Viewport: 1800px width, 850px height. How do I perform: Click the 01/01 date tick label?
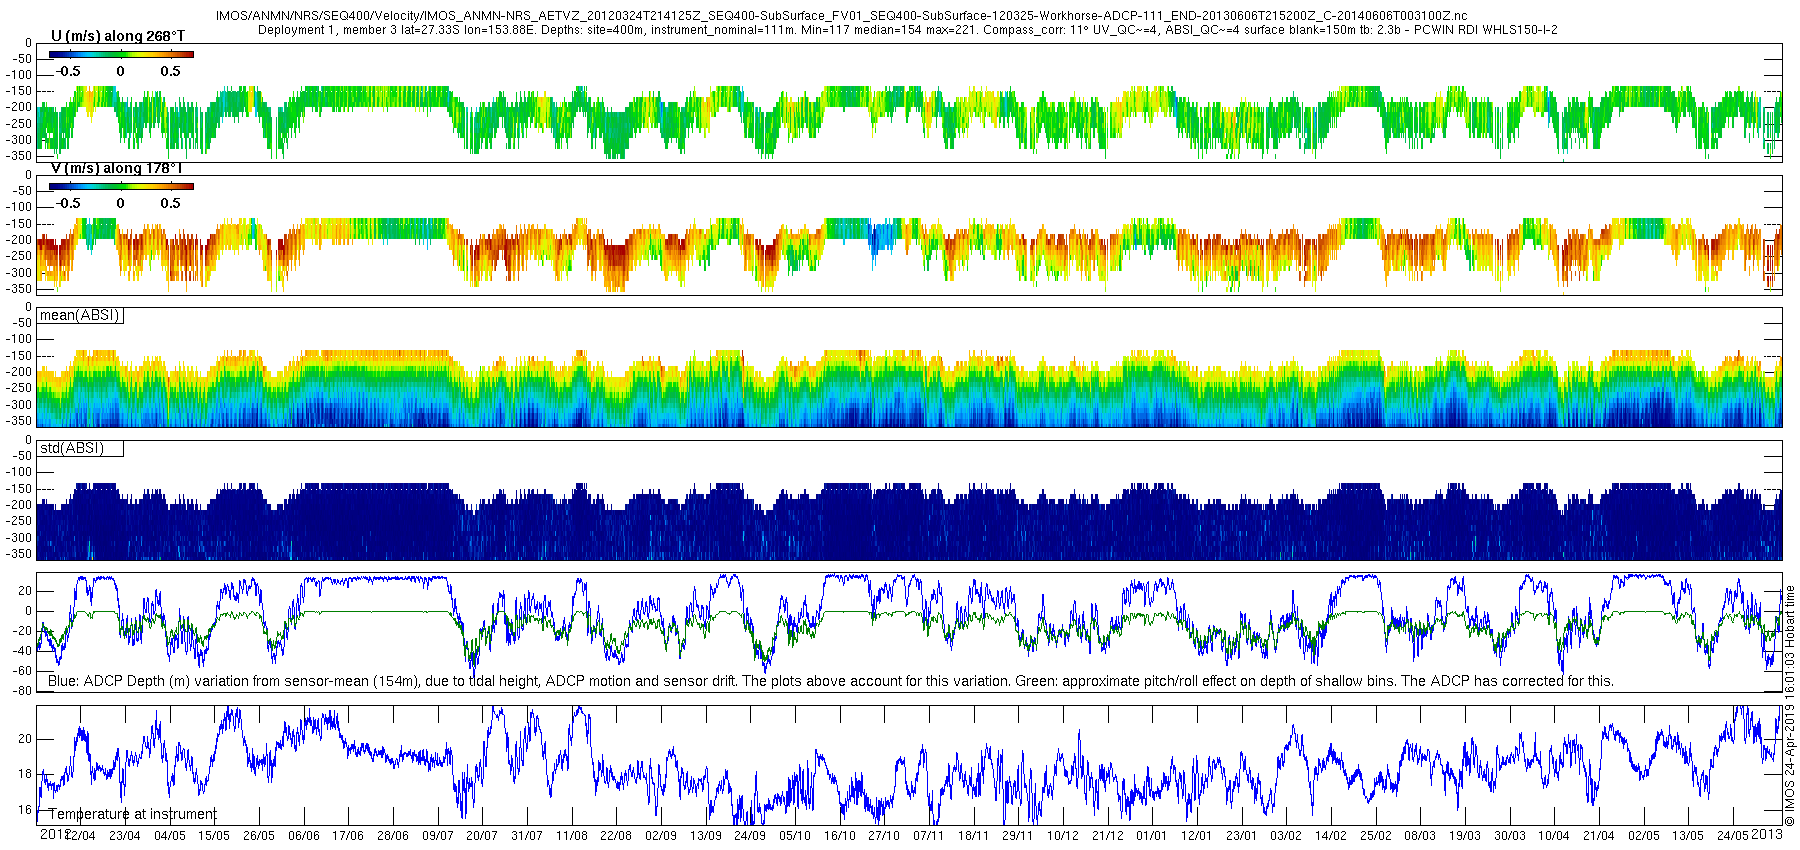point(1152,836)
